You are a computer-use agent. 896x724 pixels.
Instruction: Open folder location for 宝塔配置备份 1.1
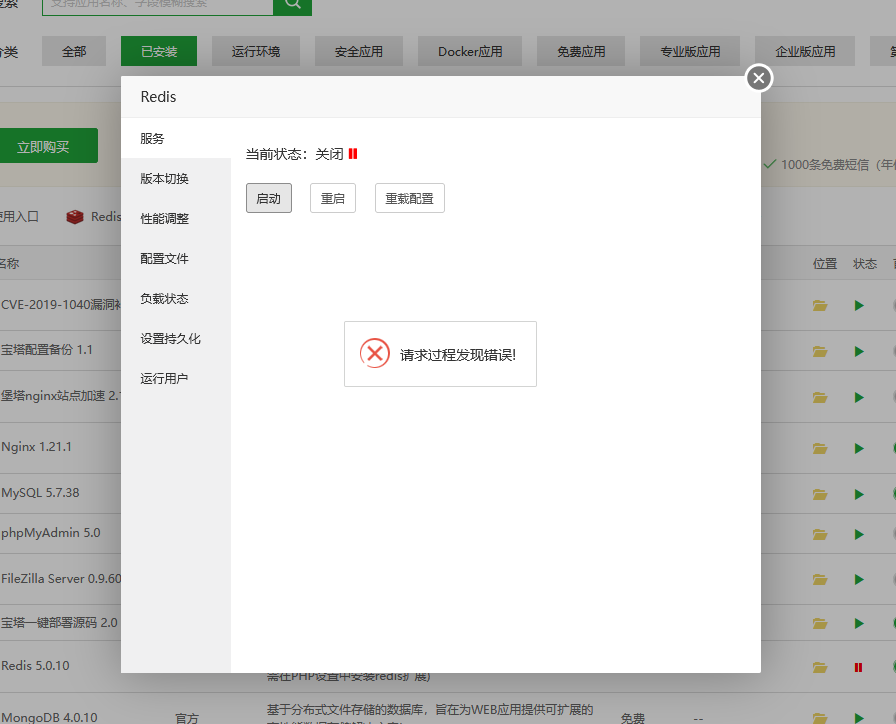820,351
